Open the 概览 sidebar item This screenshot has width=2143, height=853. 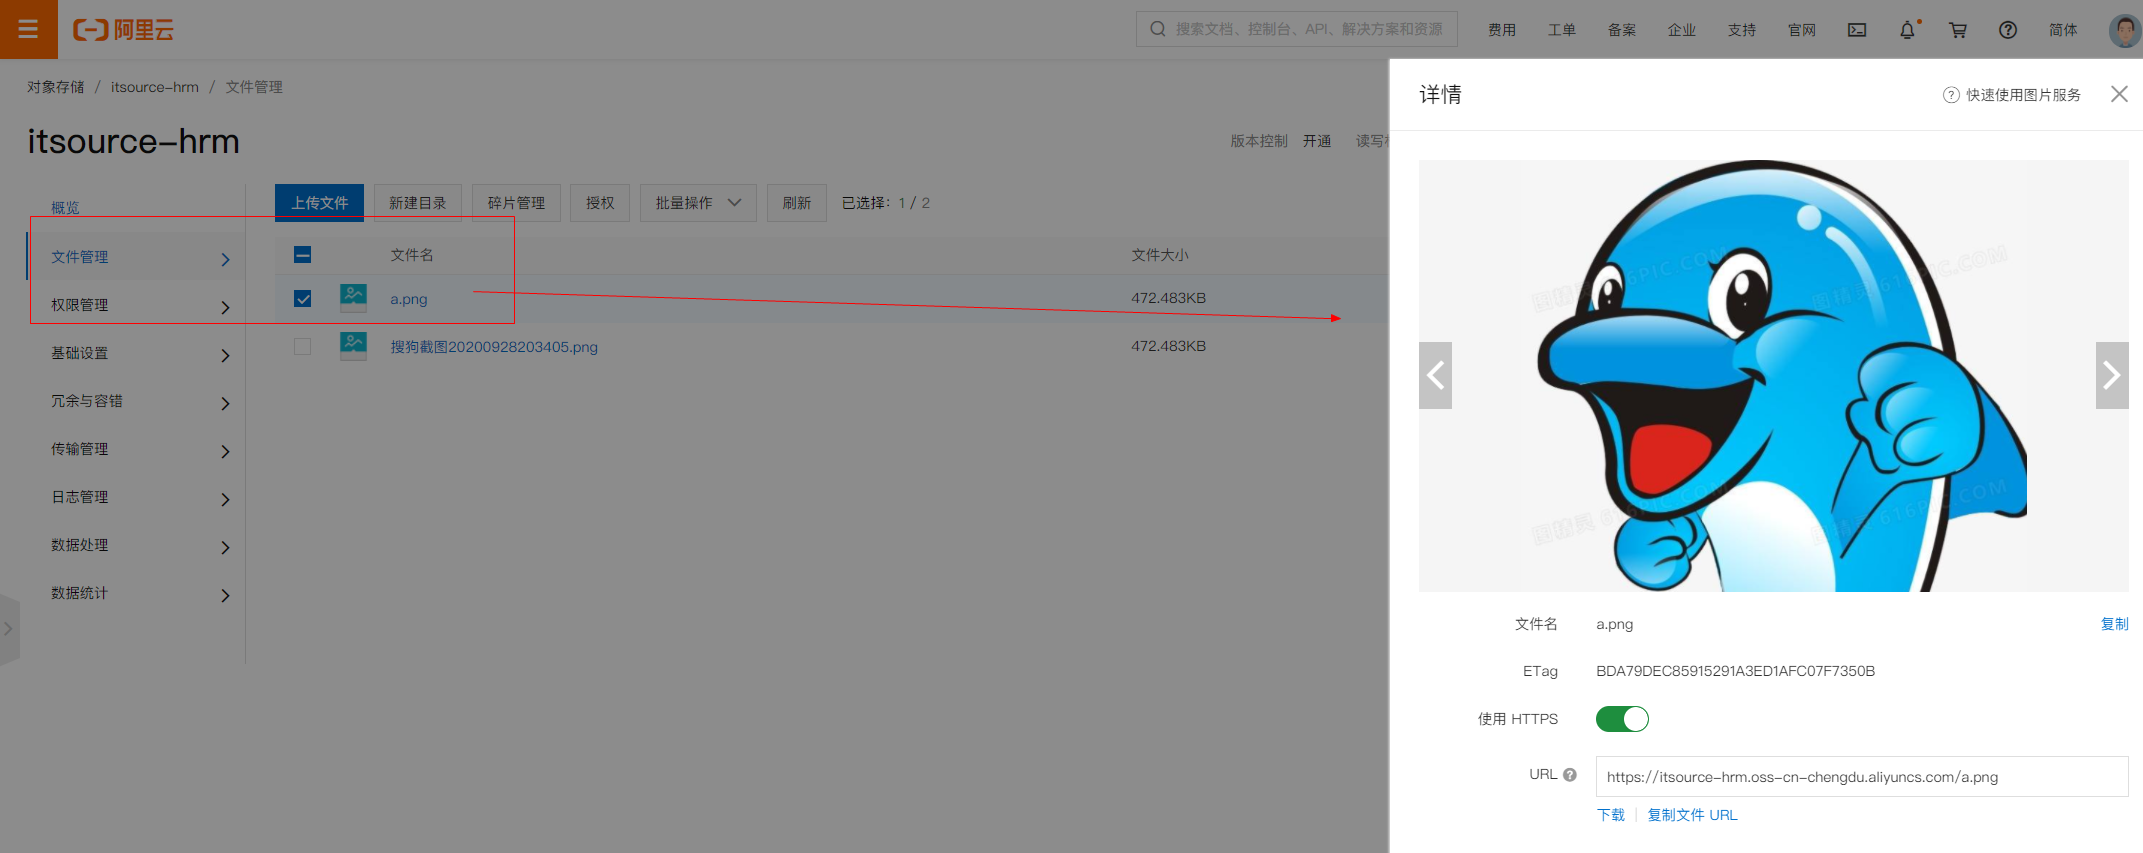coord(65,207)
